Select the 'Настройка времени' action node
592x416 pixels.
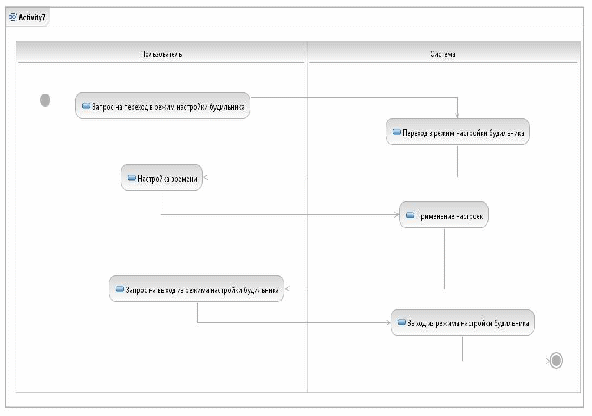click(x=162, y=177)
